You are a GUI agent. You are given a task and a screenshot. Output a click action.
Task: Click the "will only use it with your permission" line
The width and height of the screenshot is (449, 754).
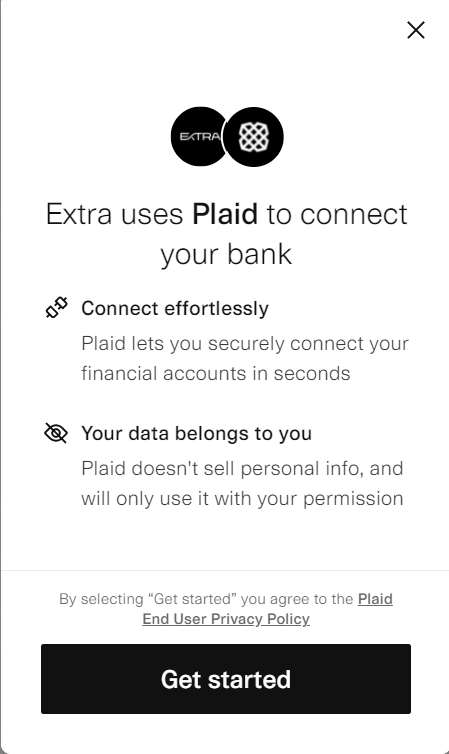point(242,499)
